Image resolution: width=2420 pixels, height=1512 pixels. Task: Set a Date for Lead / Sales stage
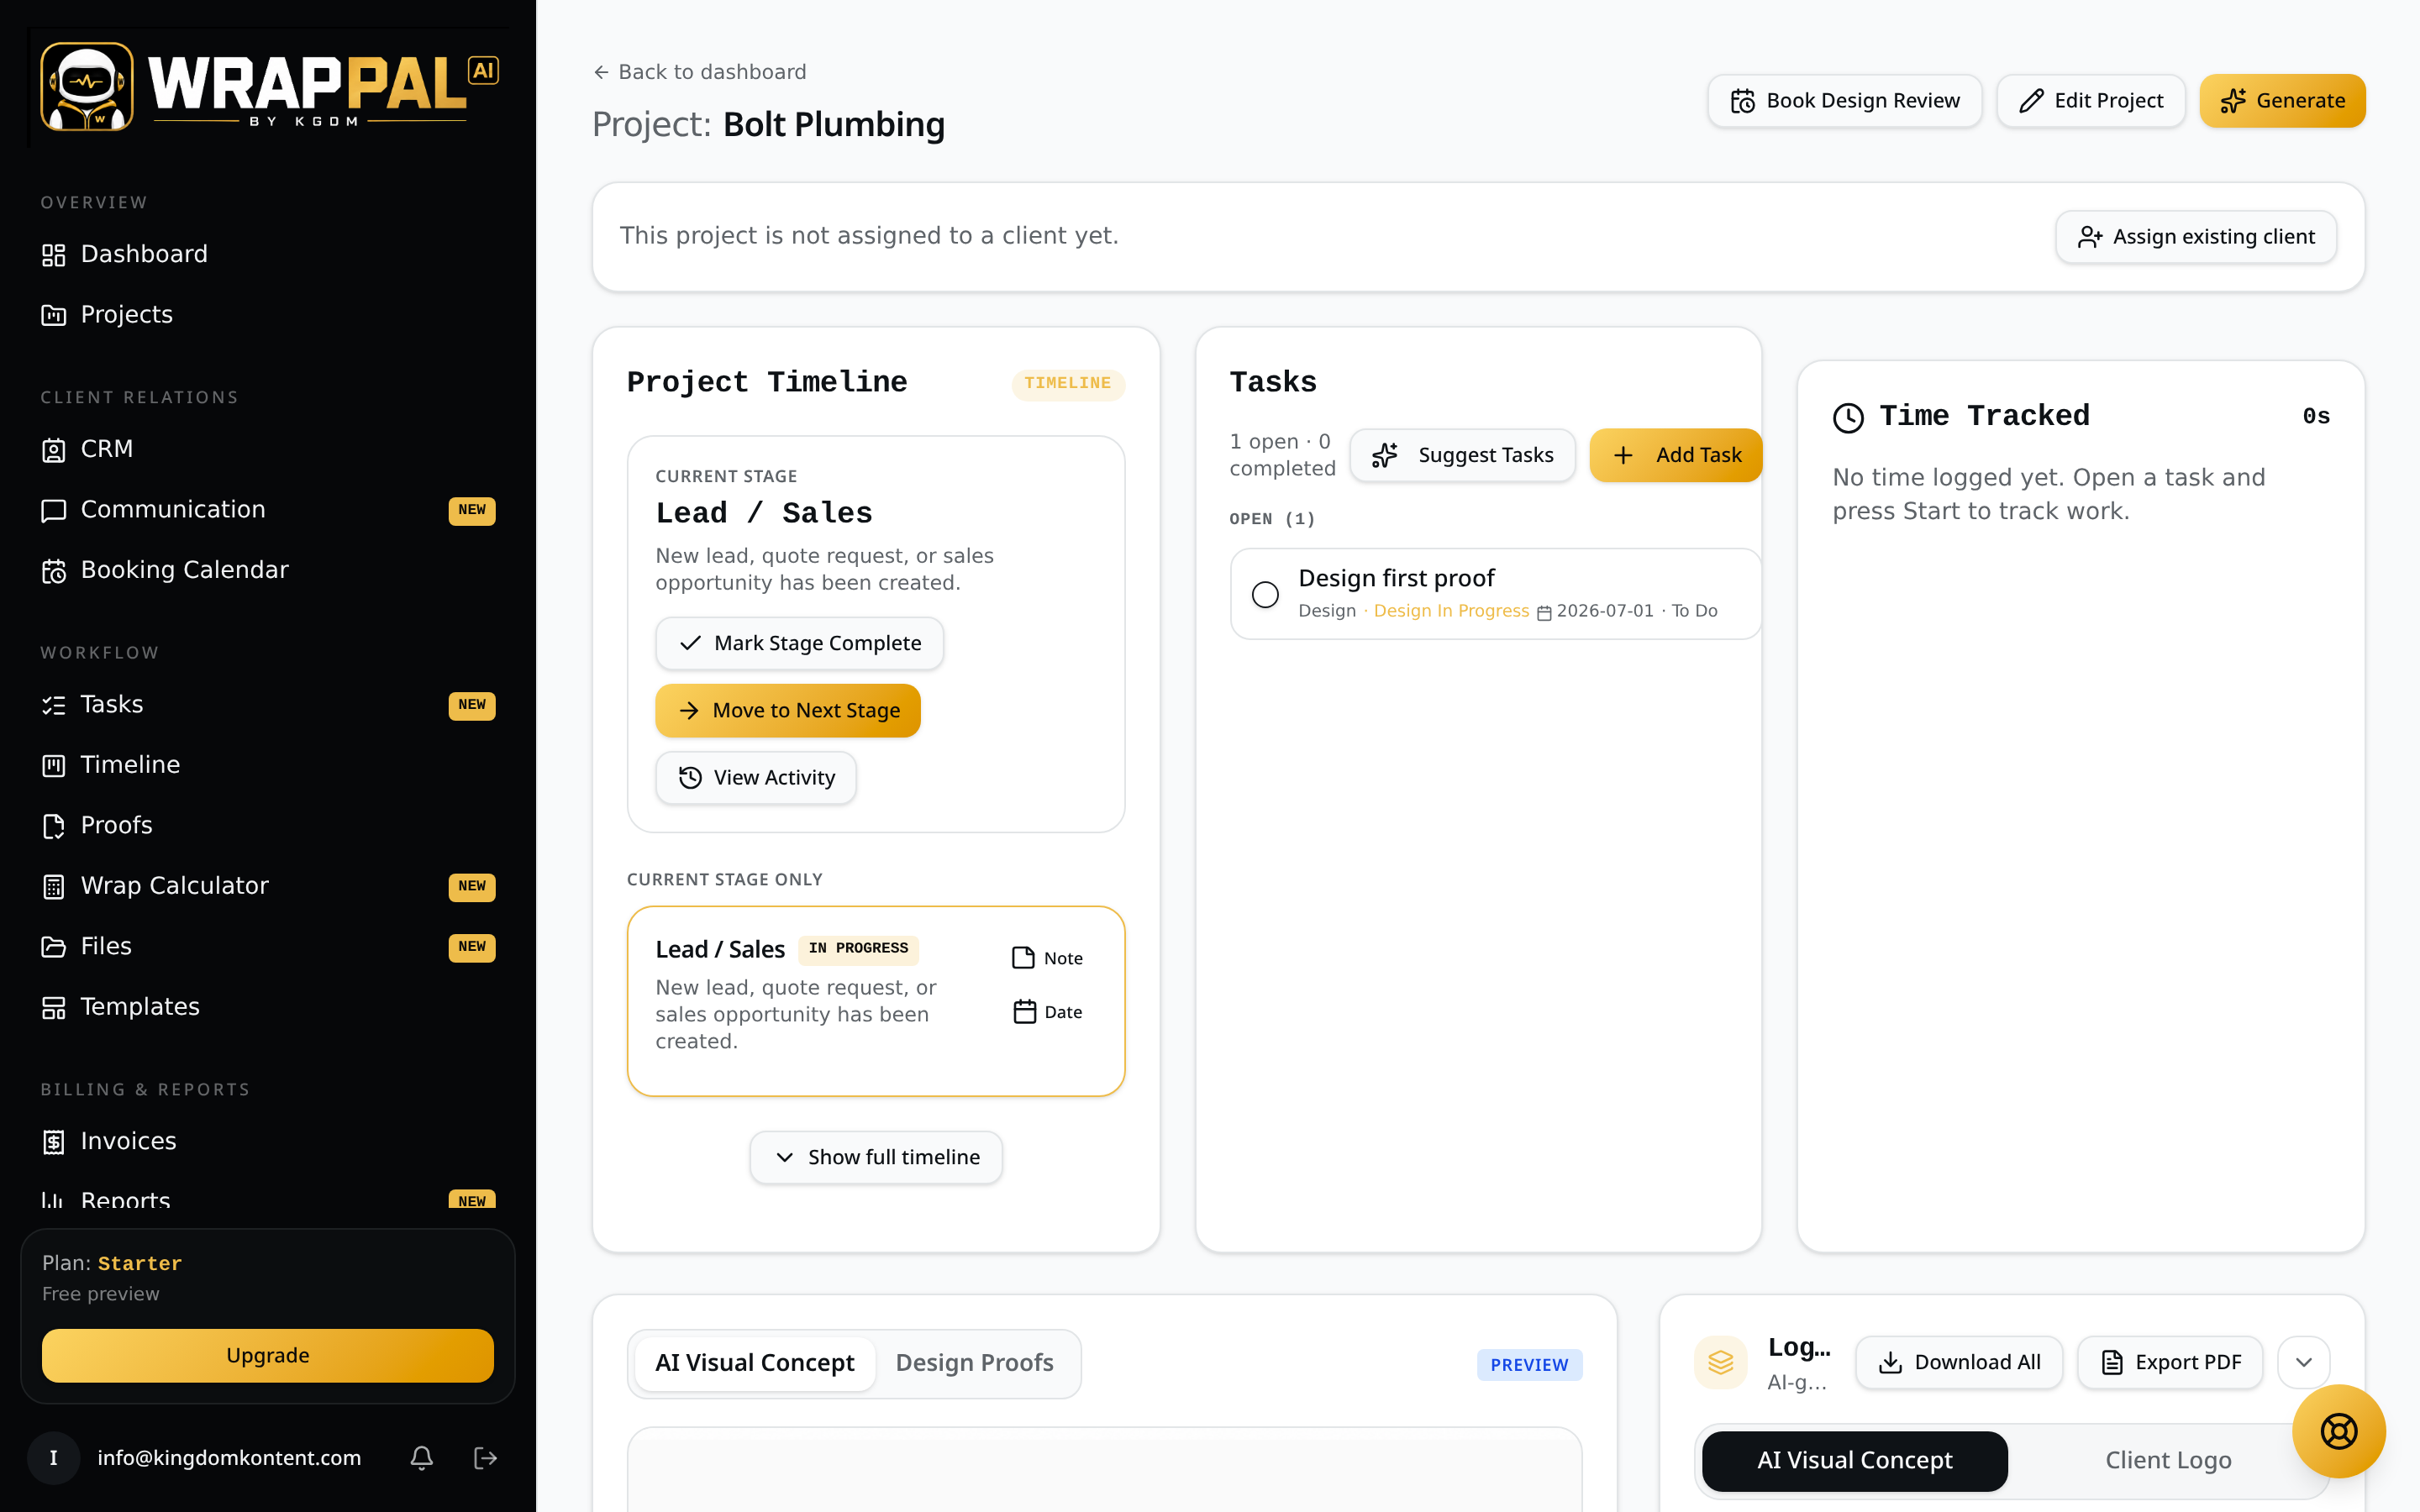[x=1047, y=1012]
